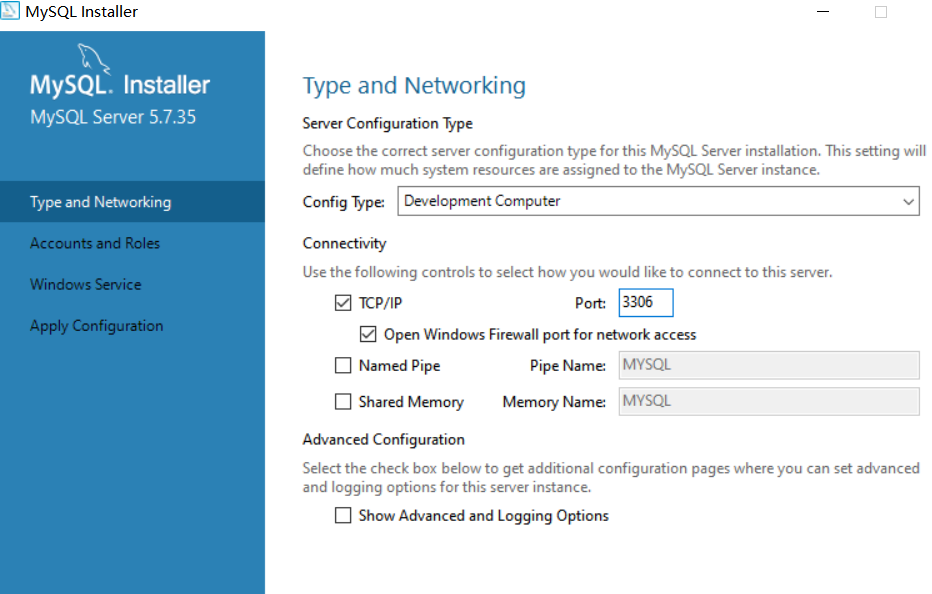Click the Memory Name field
The height and width of the screenshot is (594, 932).
click(x=769, y=401)
